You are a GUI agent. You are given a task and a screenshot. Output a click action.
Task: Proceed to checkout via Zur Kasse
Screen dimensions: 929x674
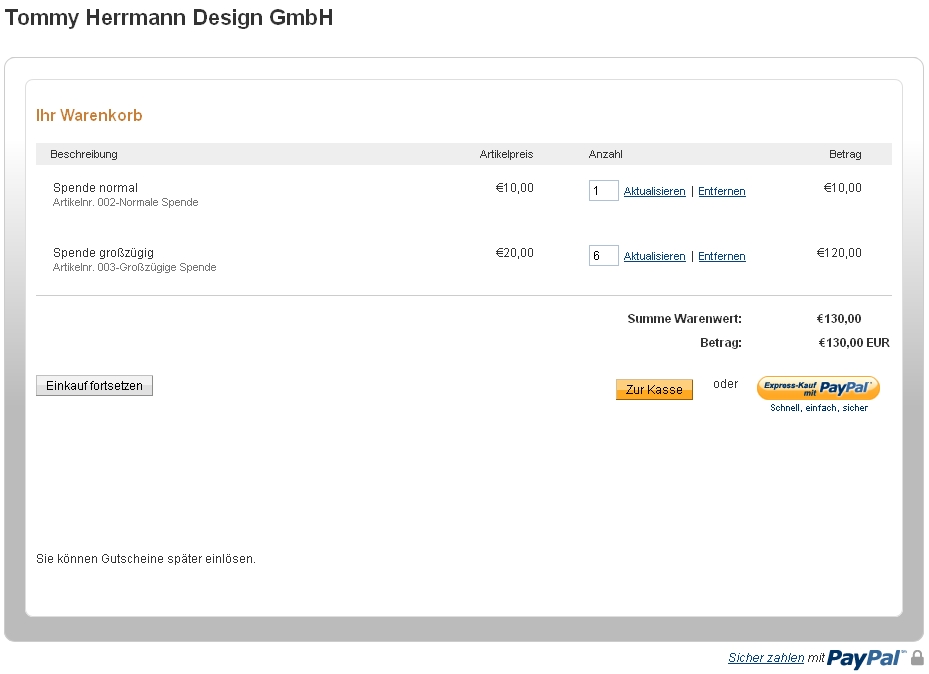(654, 390)
